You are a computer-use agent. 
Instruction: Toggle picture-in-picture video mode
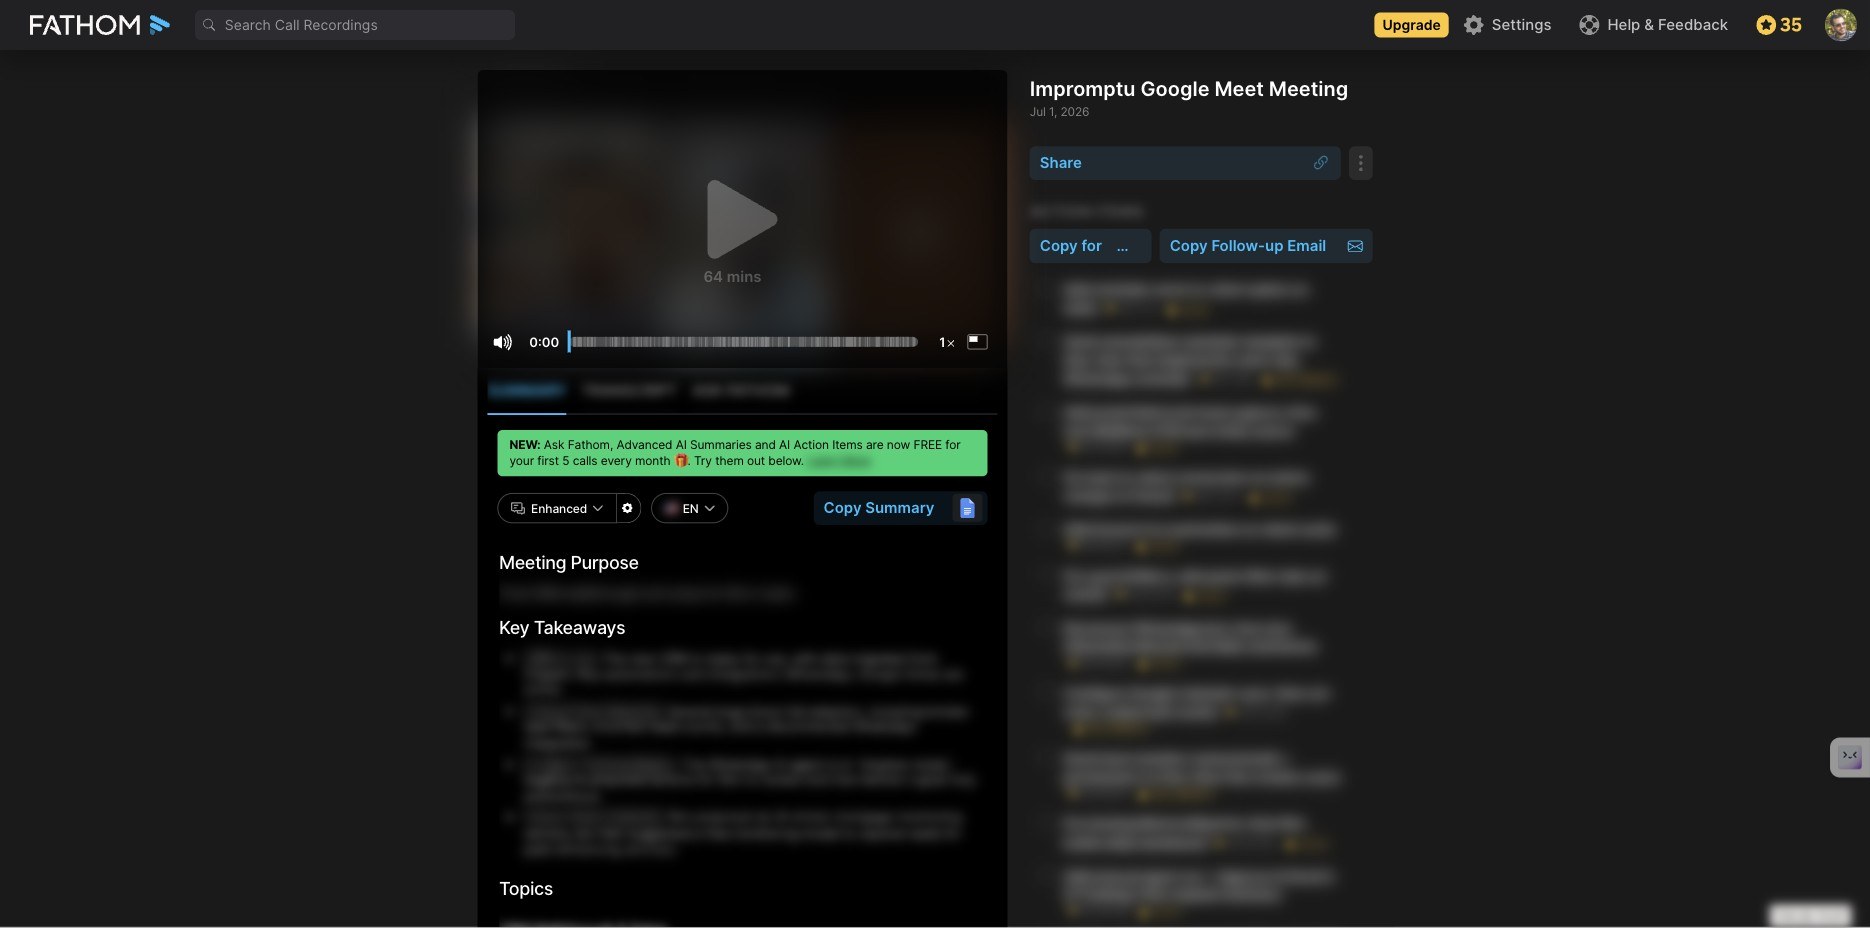click(977, 342)
